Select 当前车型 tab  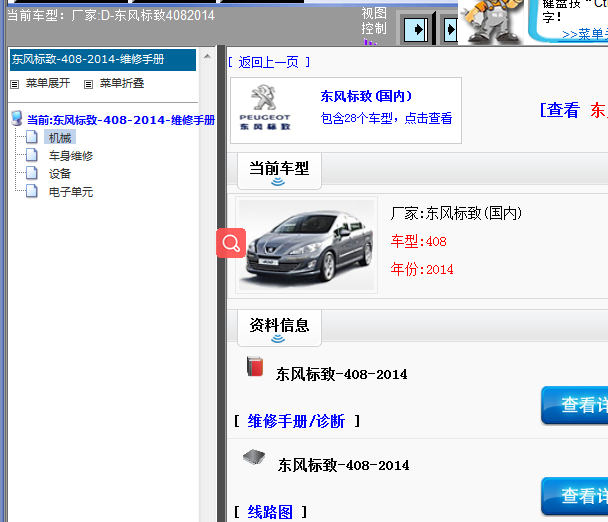279,171
